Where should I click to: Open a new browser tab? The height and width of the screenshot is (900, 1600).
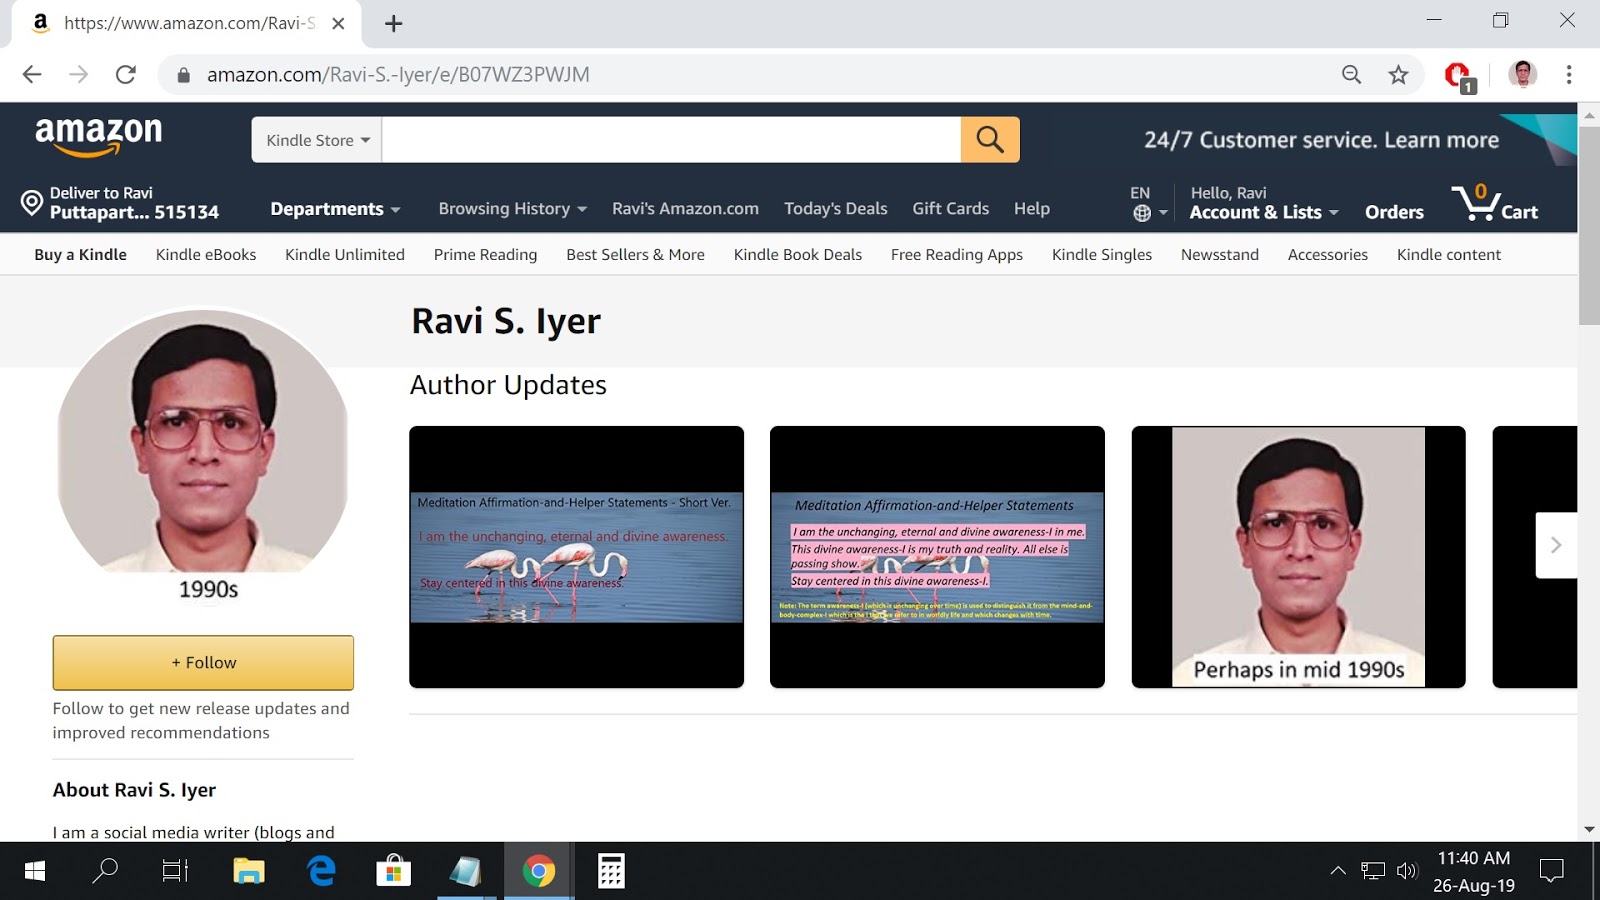(x=394, y=24)
